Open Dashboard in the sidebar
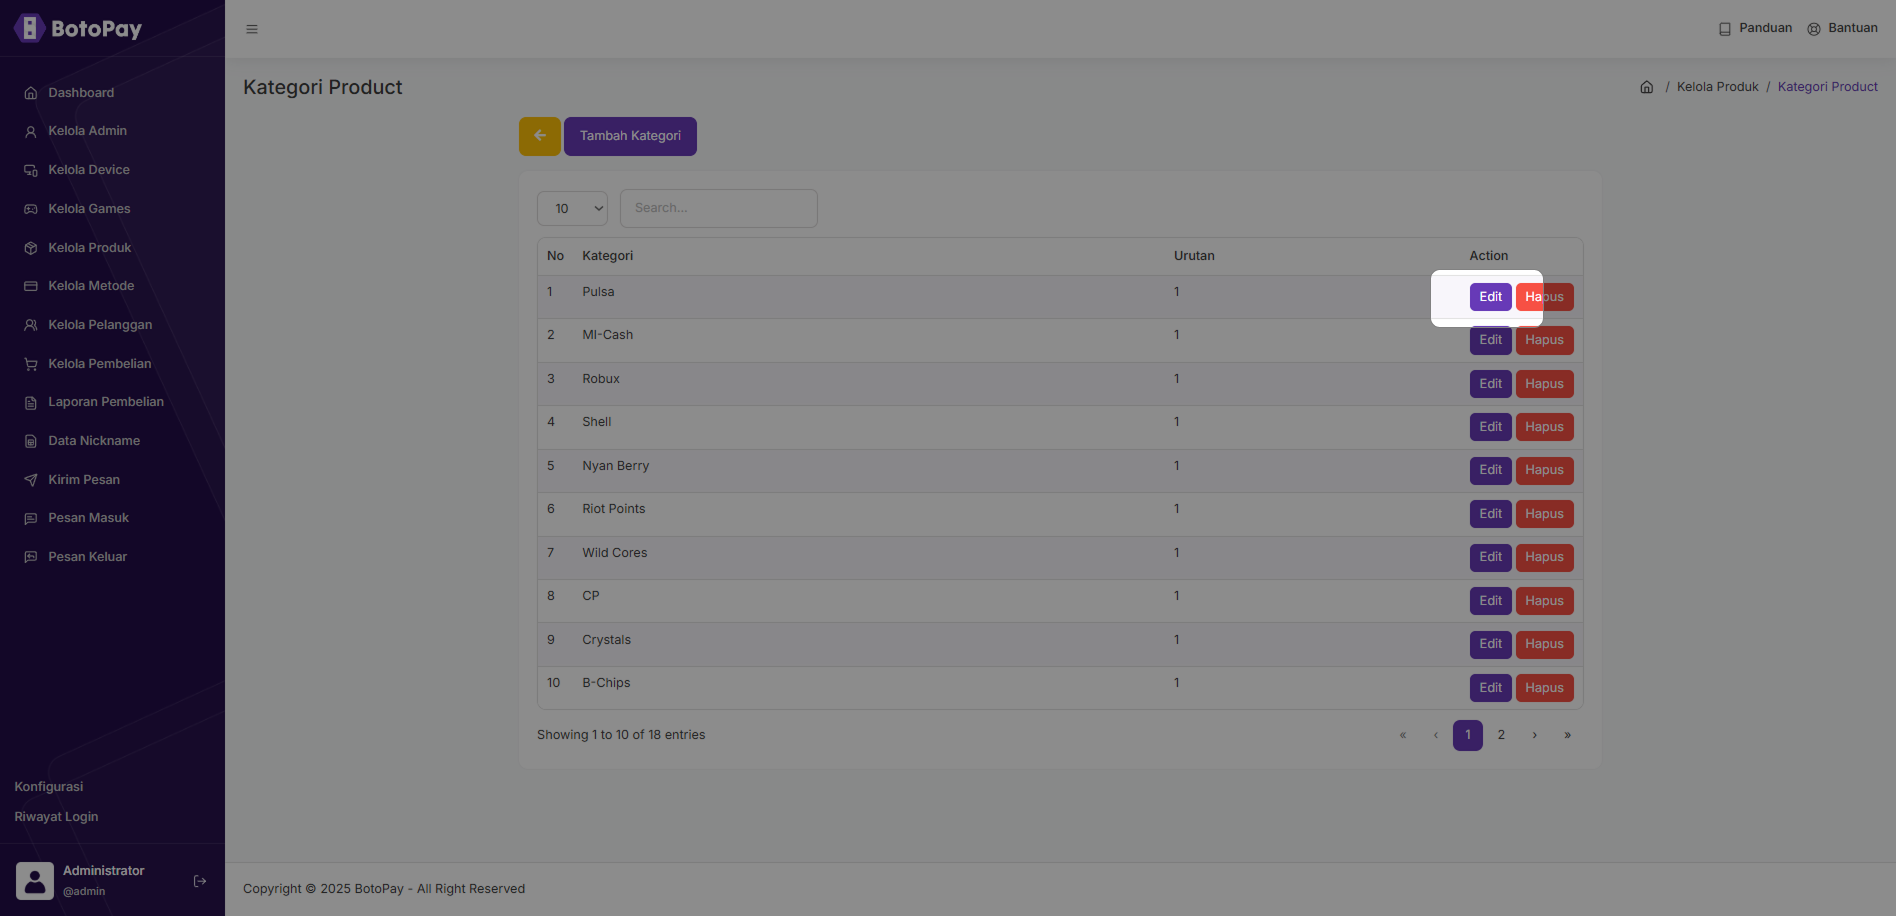The image size is (1896, 916). coord(81,93)
